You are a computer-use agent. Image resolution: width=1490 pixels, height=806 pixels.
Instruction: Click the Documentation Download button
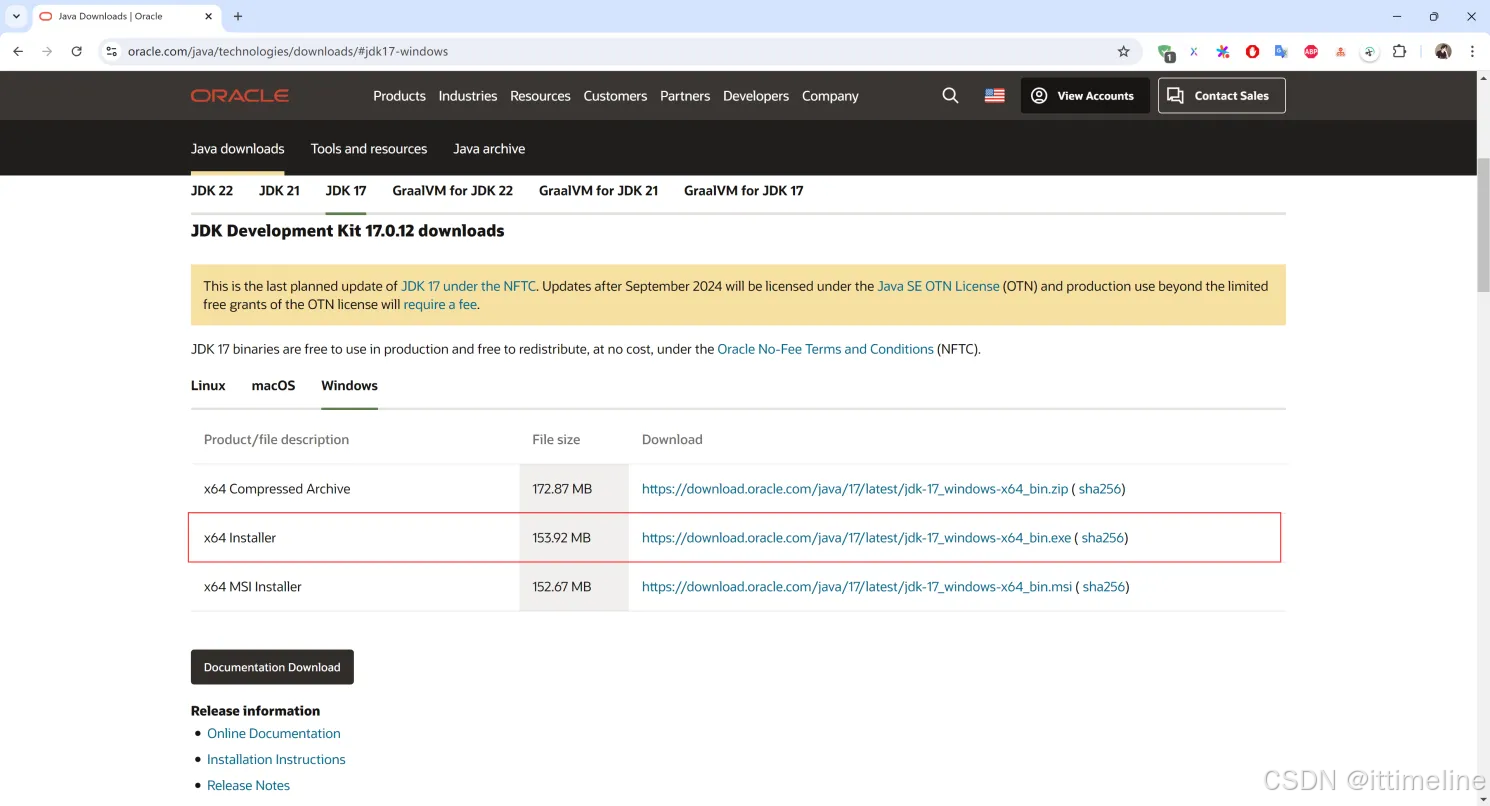(x=272, y=667)
